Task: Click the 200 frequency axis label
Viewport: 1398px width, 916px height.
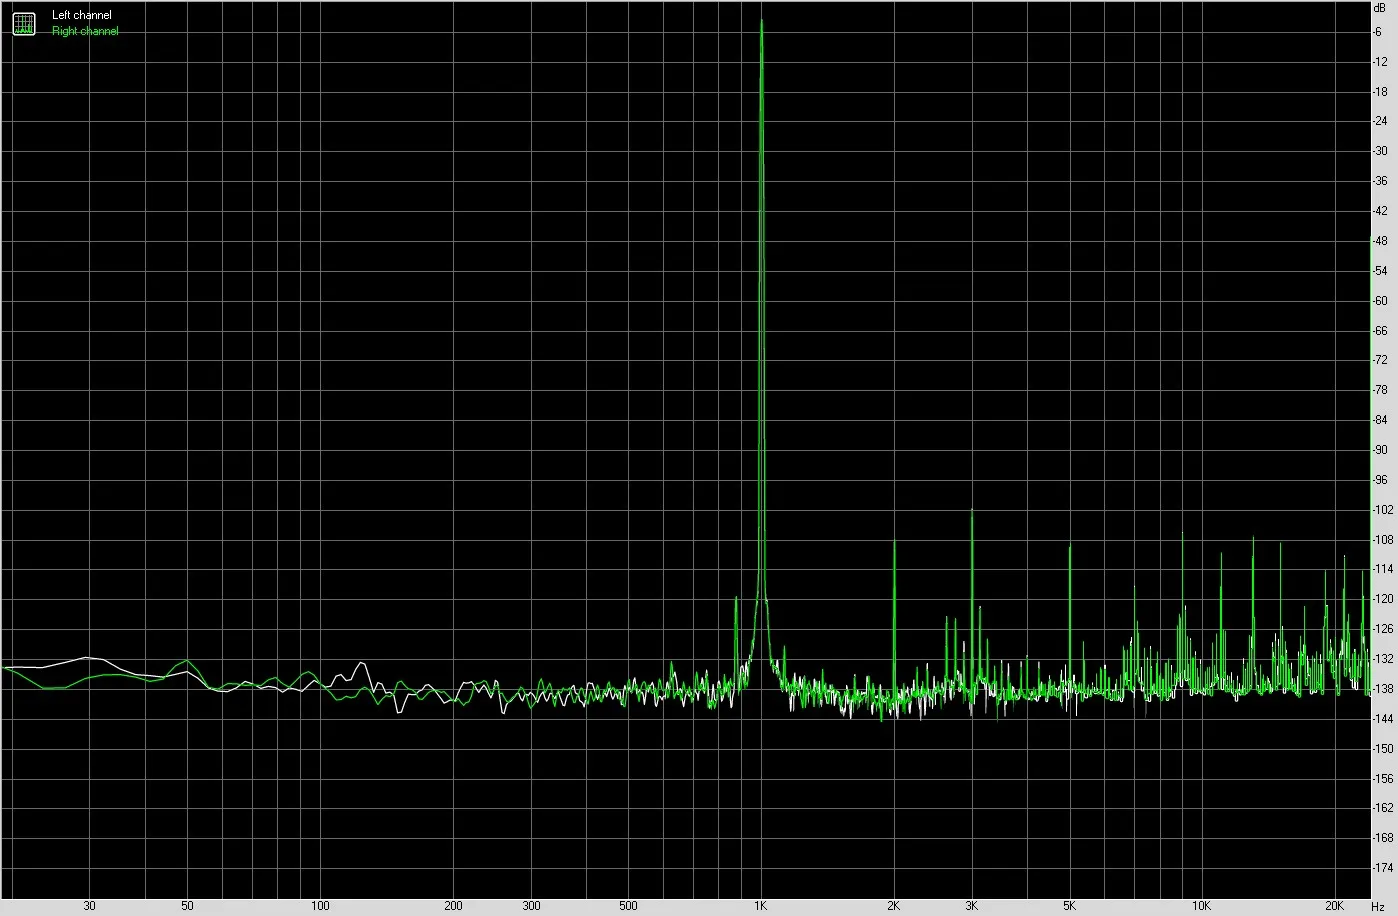Action: click(x=453, y=907)
